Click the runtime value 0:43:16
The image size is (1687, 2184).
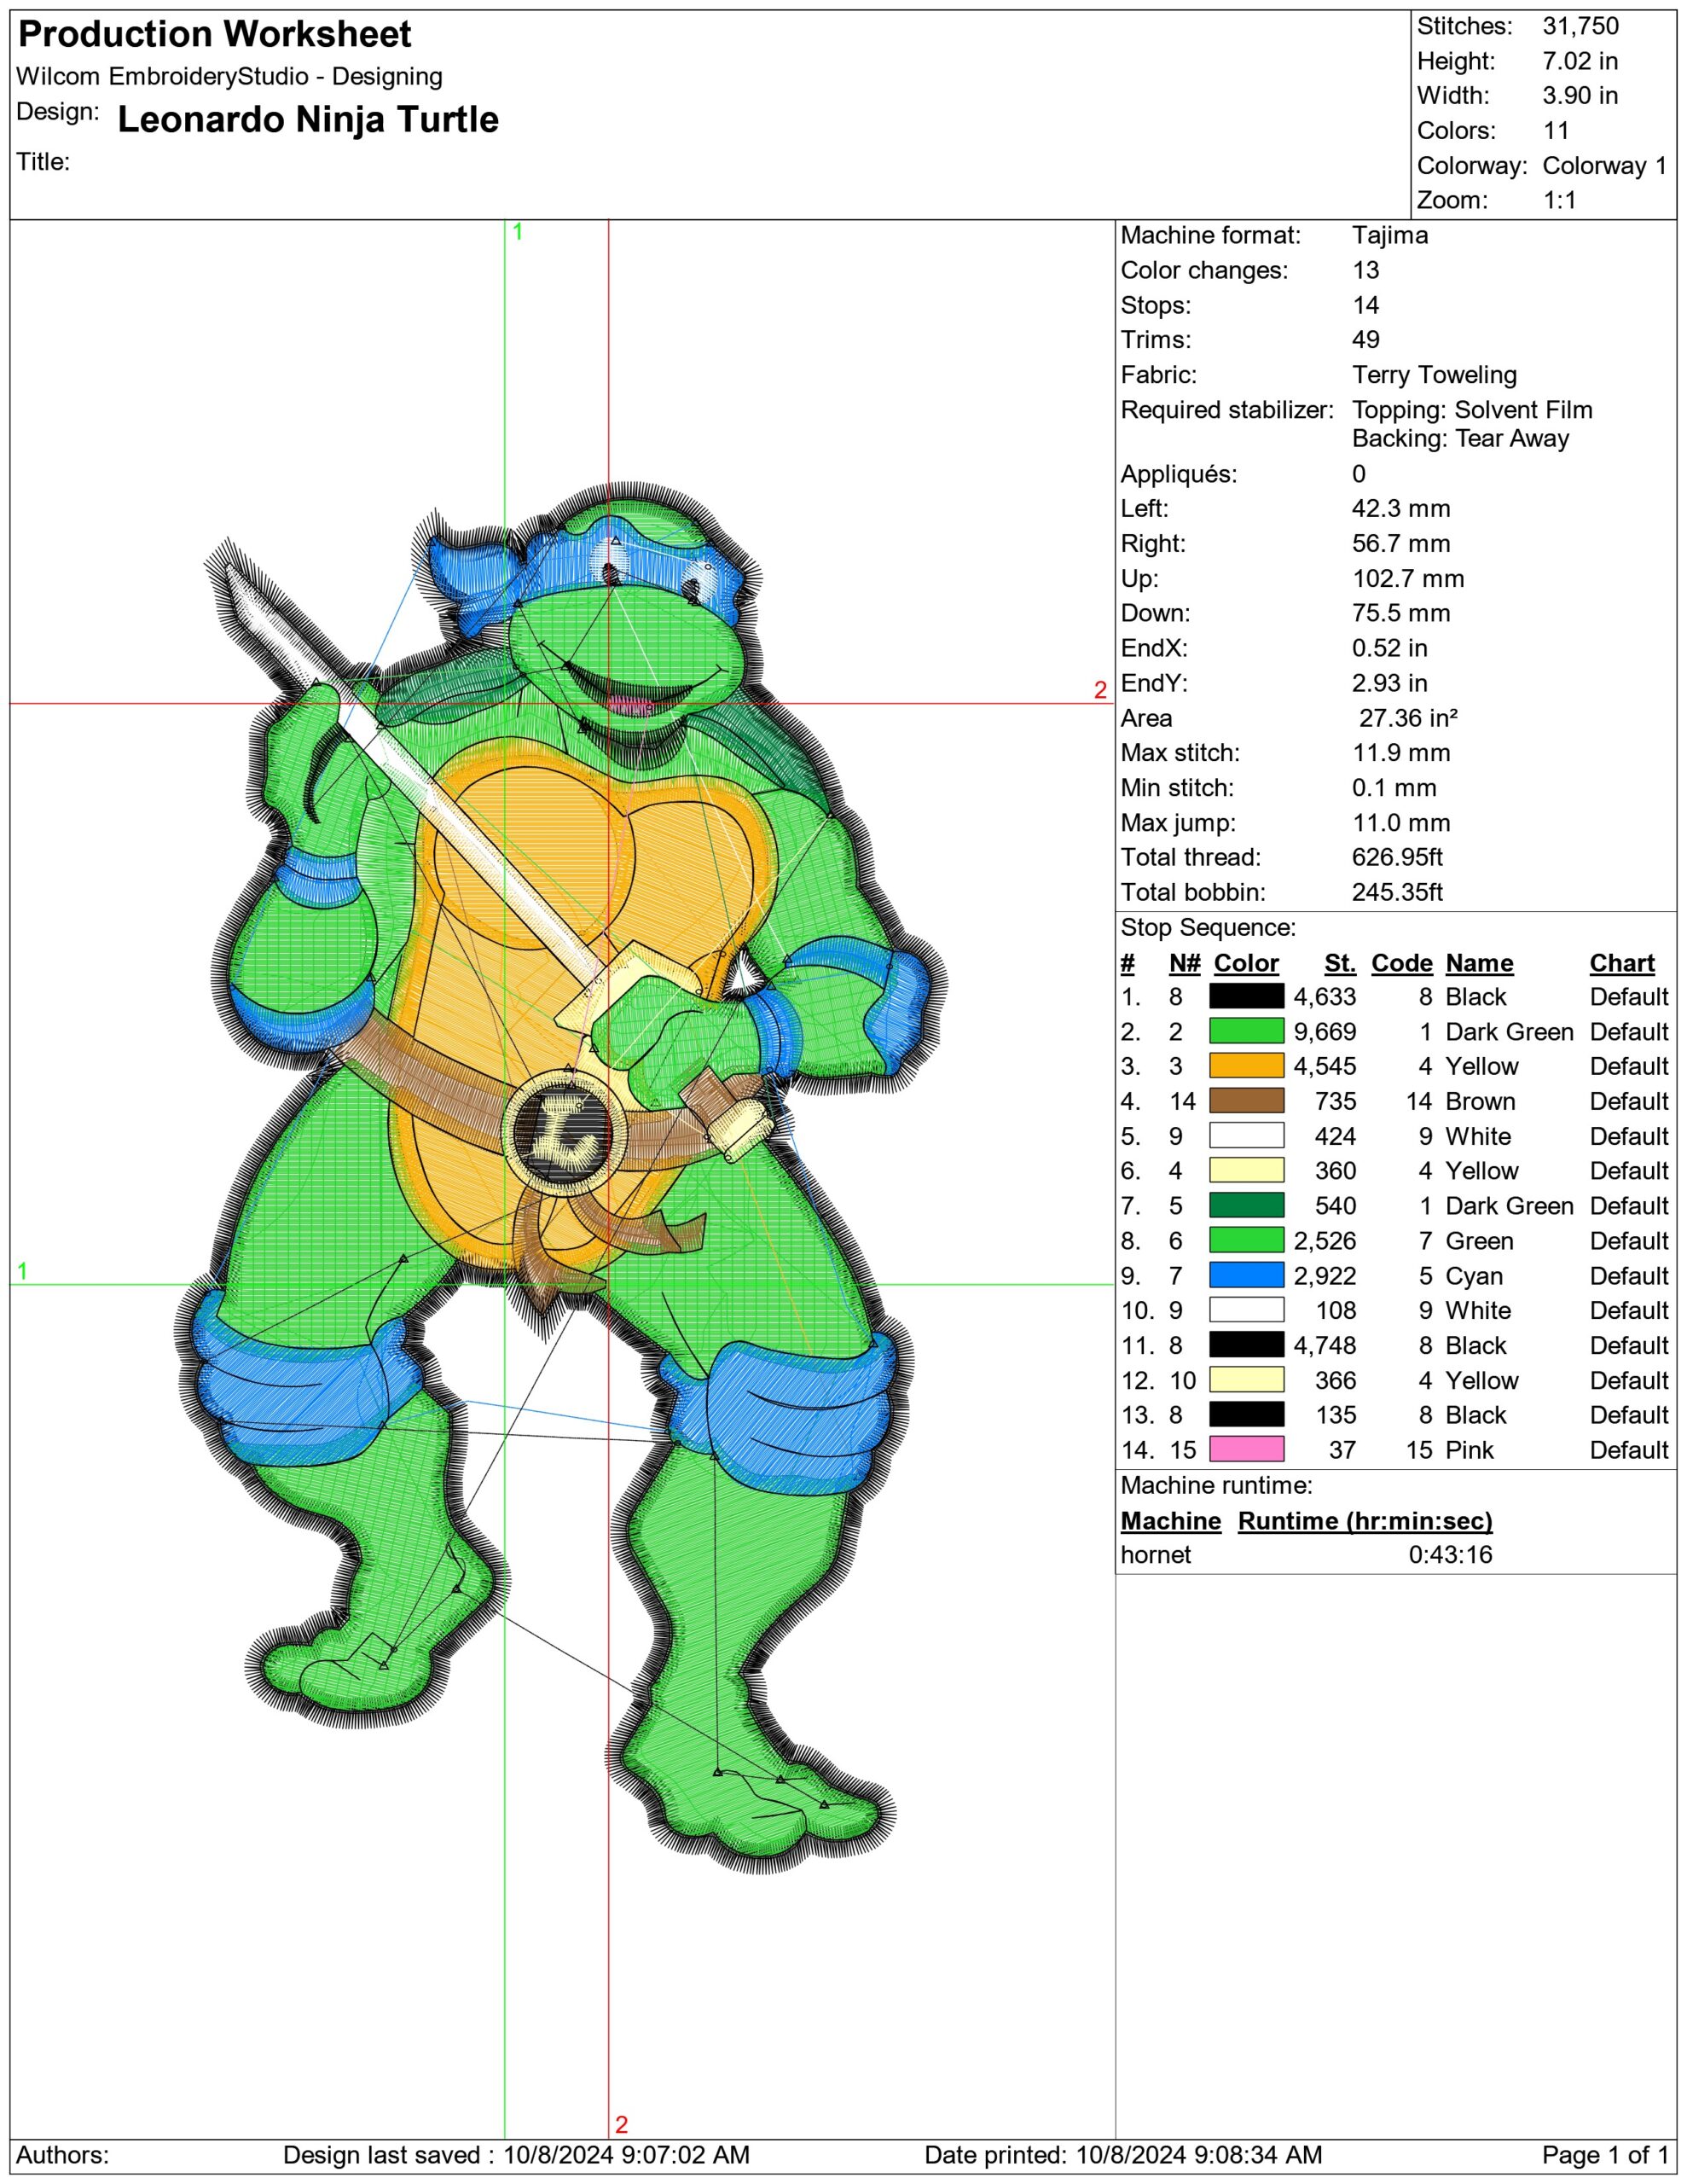pyautogui.click(x=1450, y=1555)
